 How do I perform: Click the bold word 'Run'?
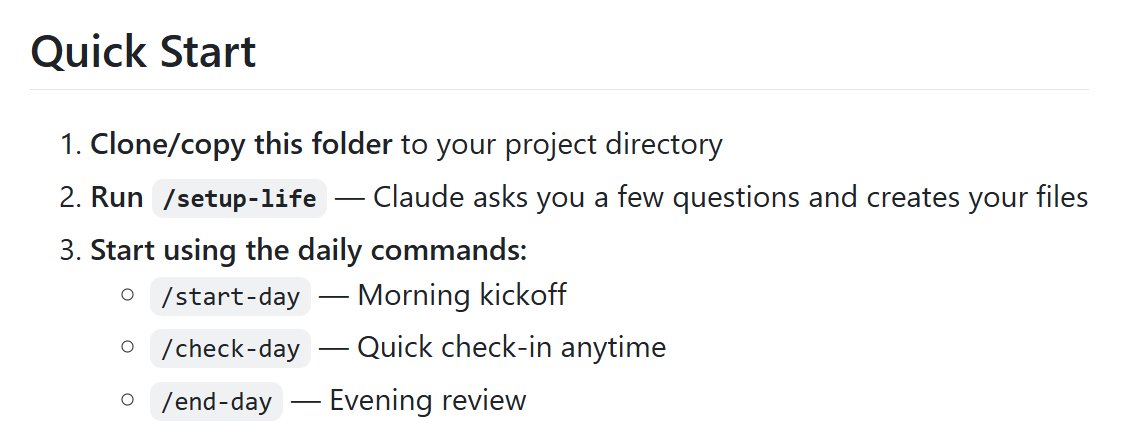point(117,198)
